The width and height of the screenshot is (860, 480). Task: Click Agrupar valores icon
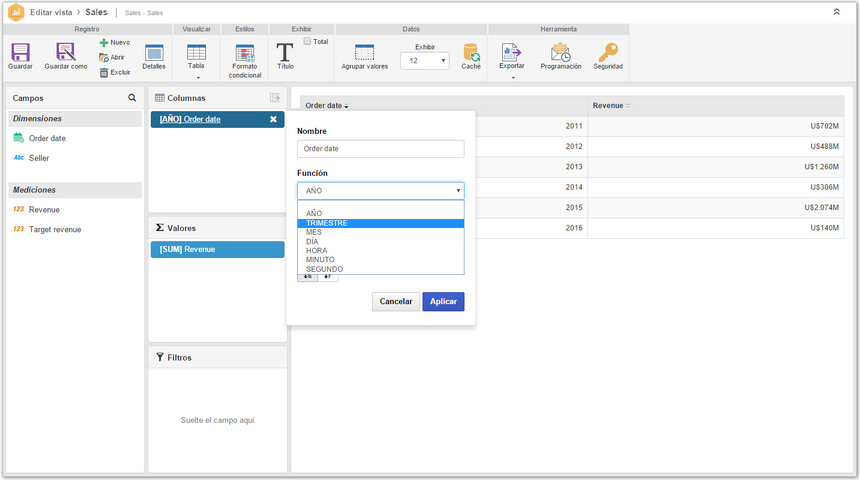point(364,53)
